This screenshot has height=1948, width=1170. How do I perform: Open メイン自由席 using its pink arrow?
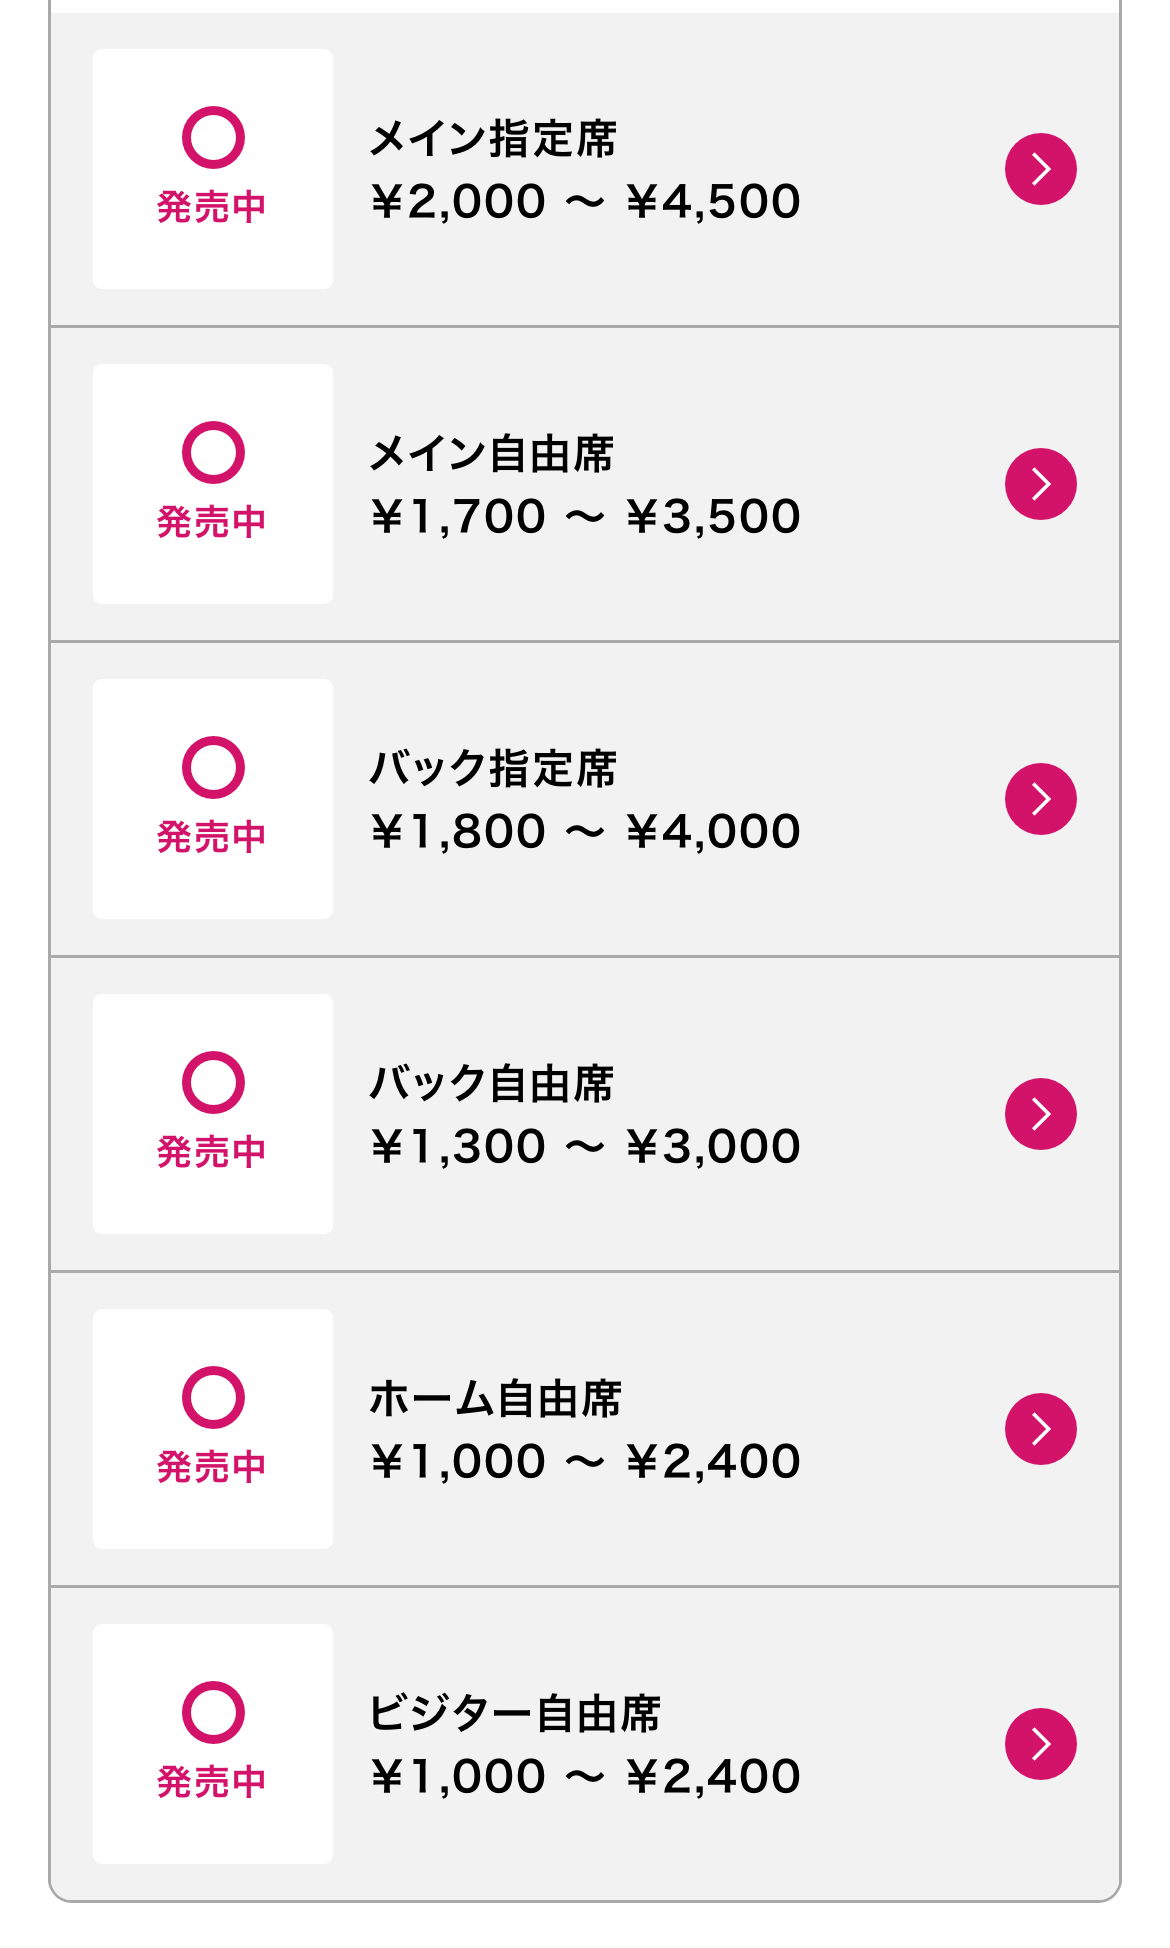[x=1040, y=484]
